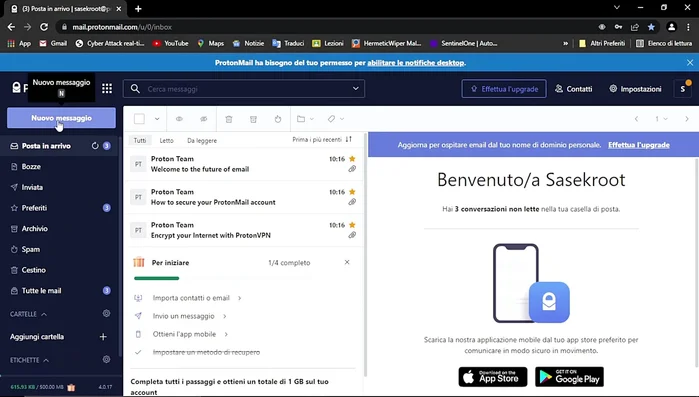Mark as unread with crossed eye icon
Screen dimensions: 699x397
click(204, 119)
